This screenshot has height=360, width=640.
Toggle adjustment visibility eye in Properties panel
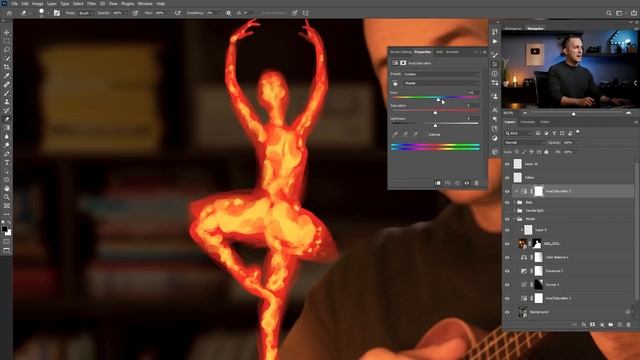pyautogui.click(x=467, y=183)
